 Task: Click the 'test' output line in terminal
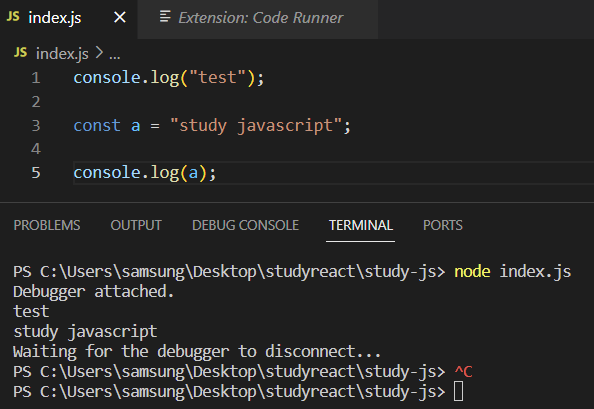pos(31,312)
